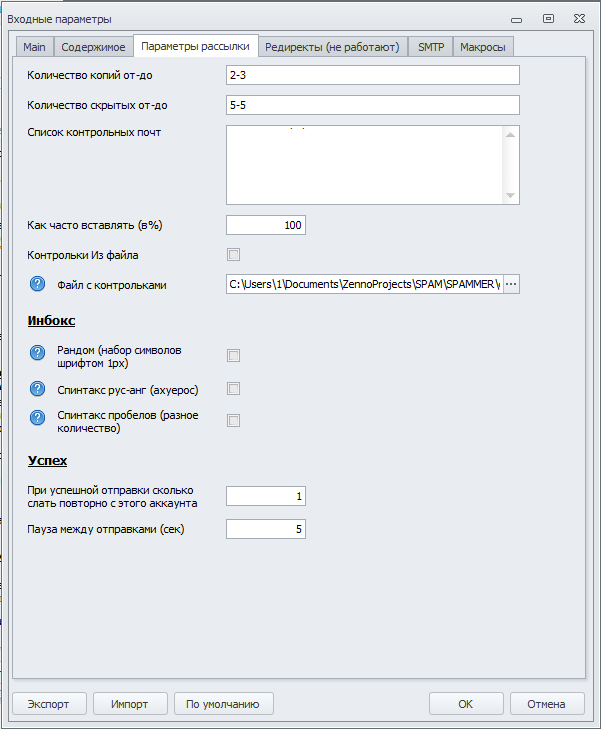Click help icon beside Рандом option

coord(39,353)
